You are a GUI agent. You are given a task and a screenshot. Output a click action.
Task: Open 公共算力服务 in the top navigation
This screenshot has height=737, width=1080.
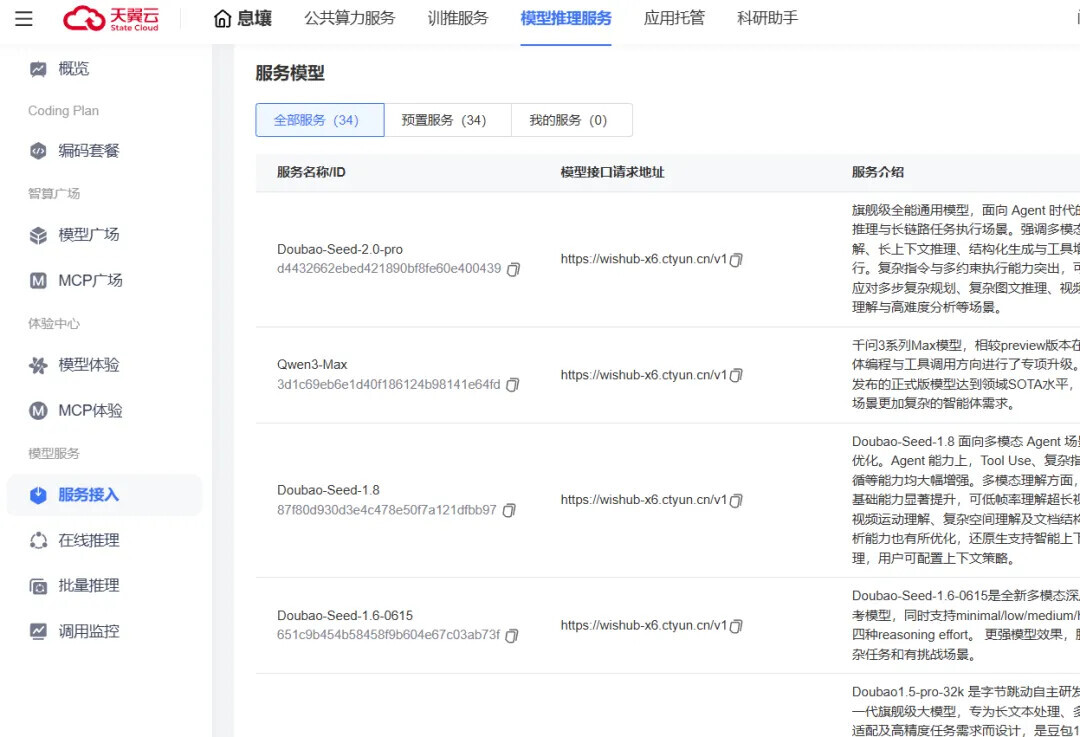coord(350,18)
